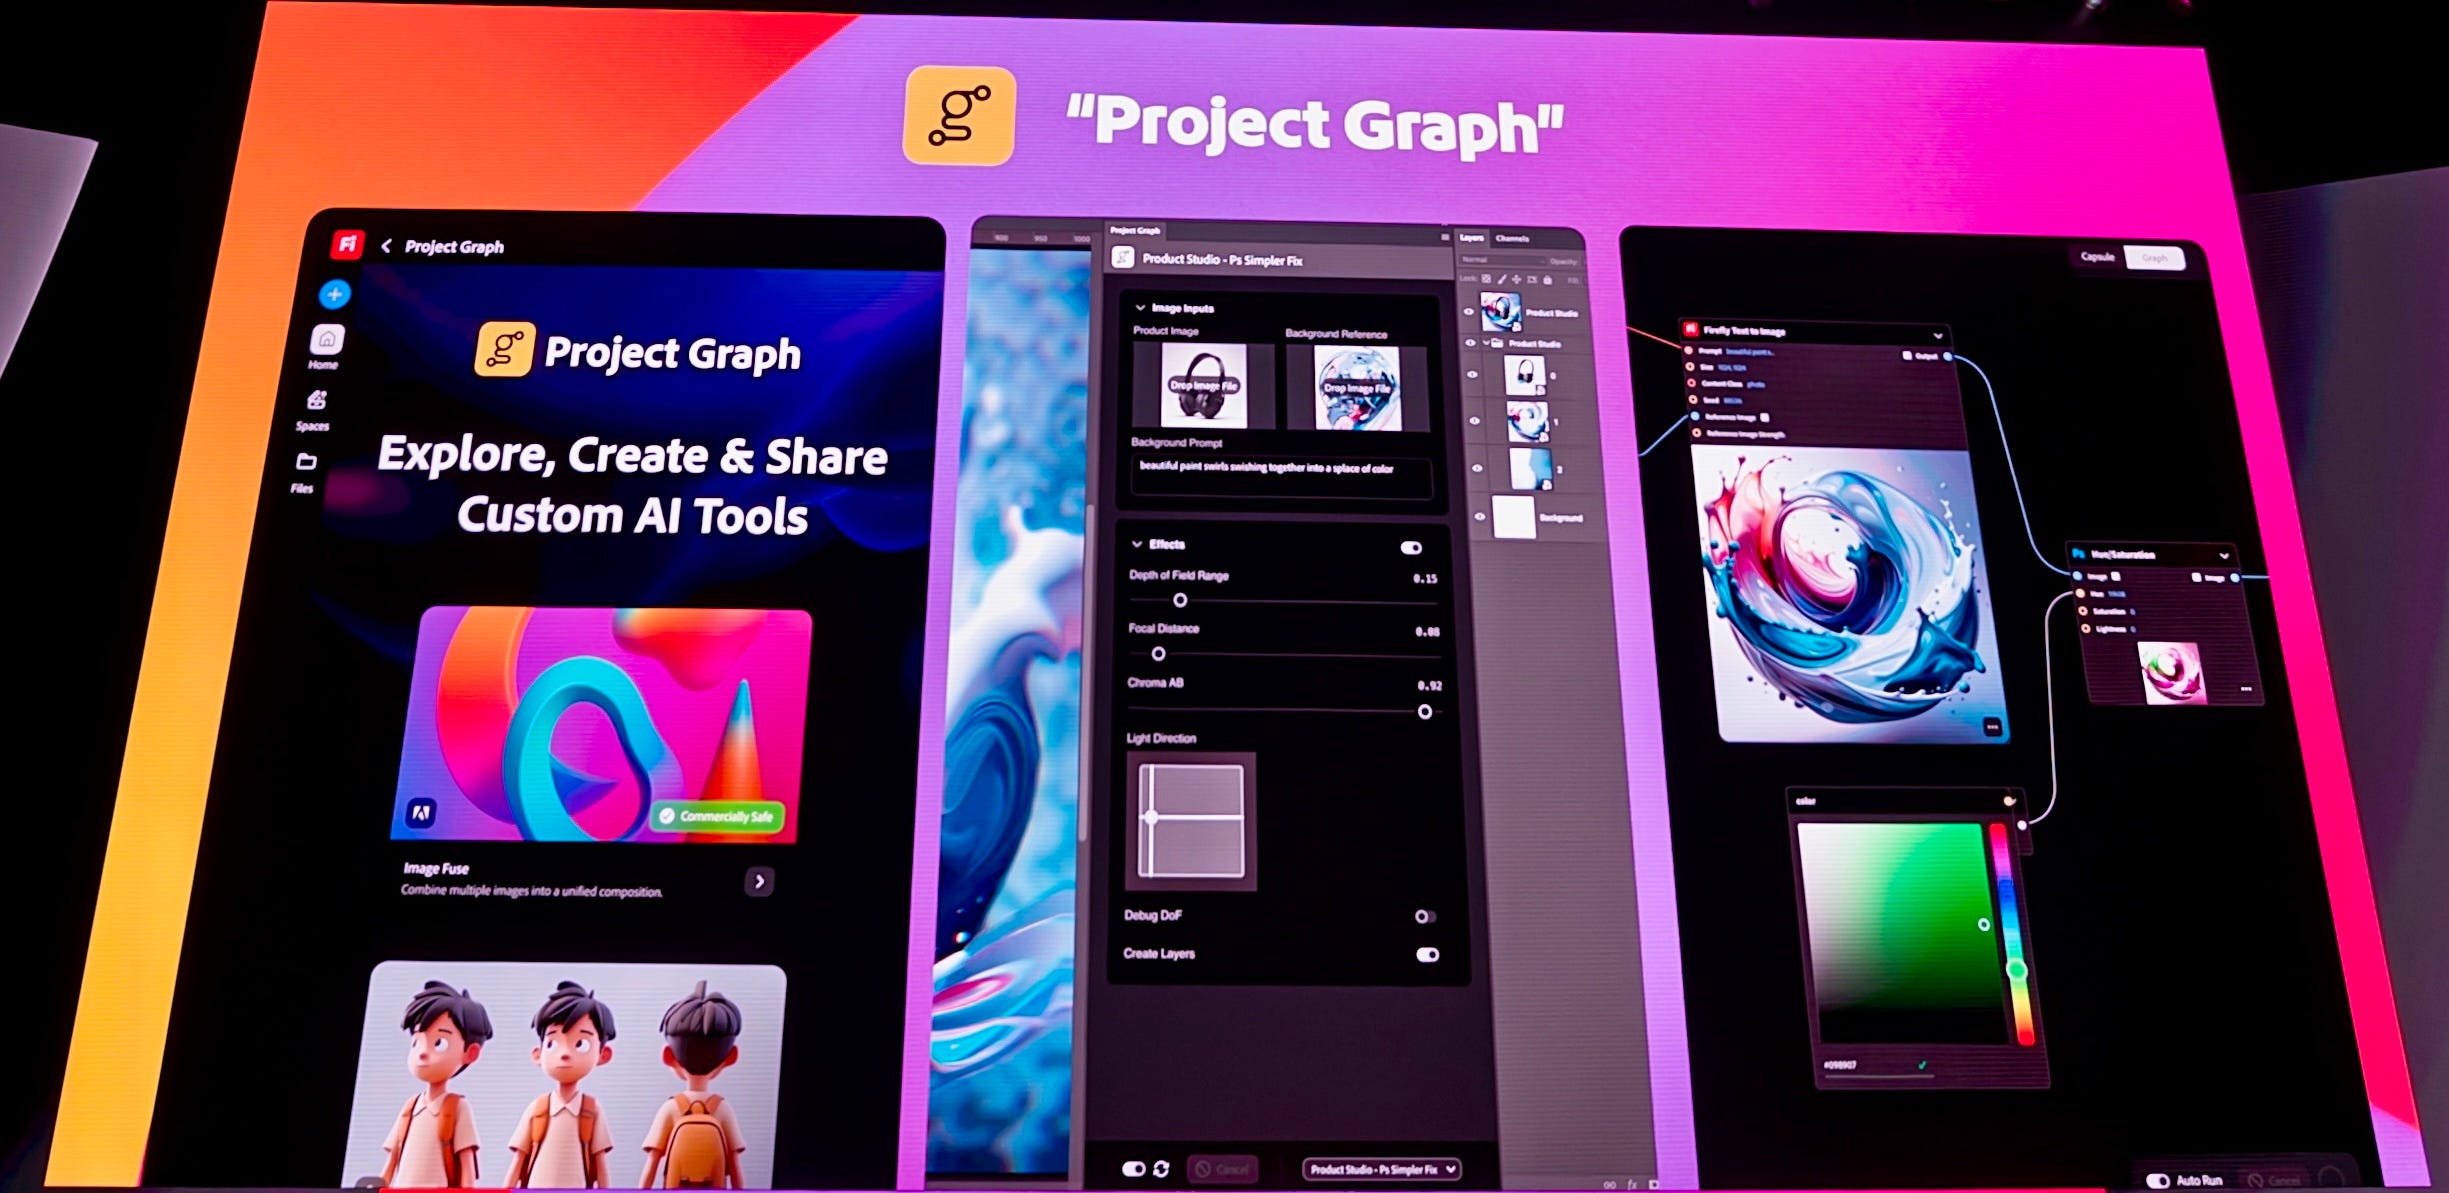Enable the Debug DoF switch
The image size is (2449, 1193).
tap(1424, 916)
